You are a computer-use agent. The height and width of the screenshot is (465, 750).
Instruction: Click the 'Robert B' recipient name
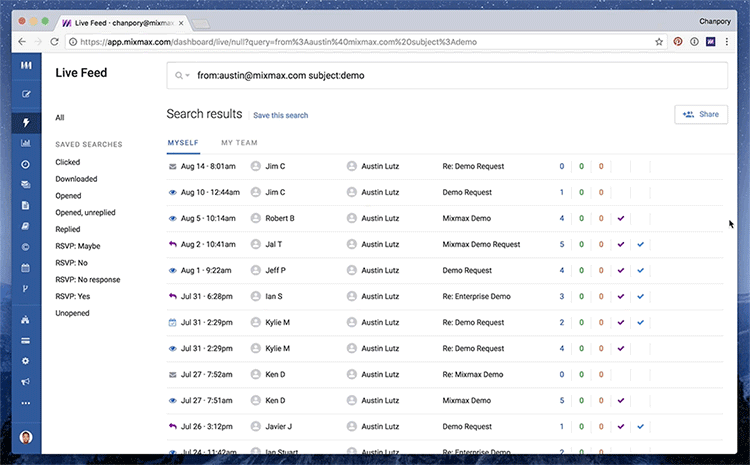coord(280,219)
